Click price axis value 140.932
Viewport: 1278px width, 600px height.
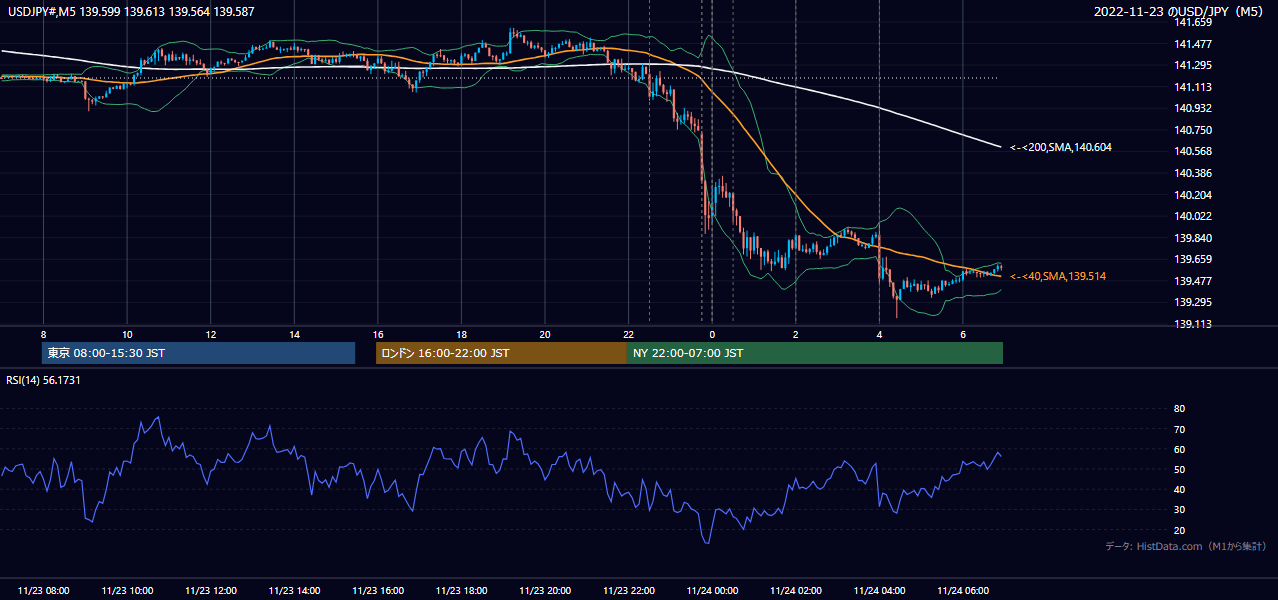click(1194, 108)
